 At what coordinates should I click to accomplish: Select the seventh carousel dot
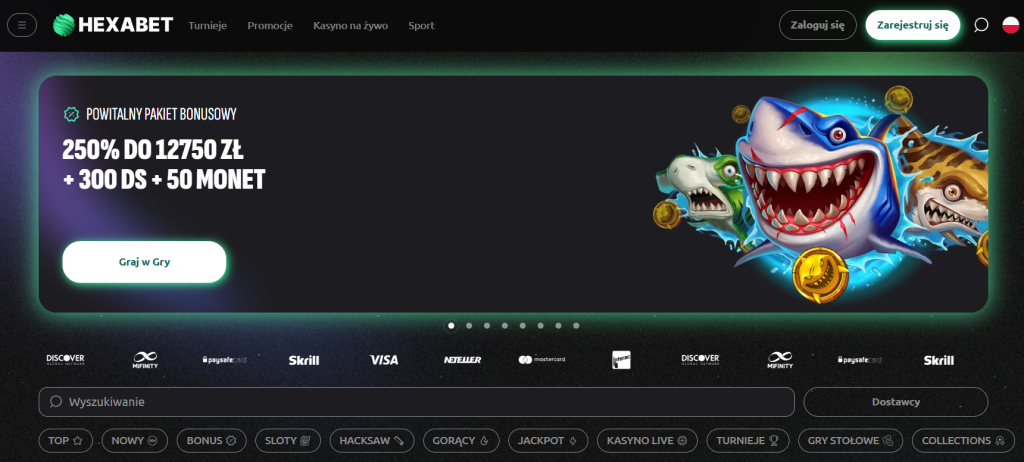[x=558, y=325]
